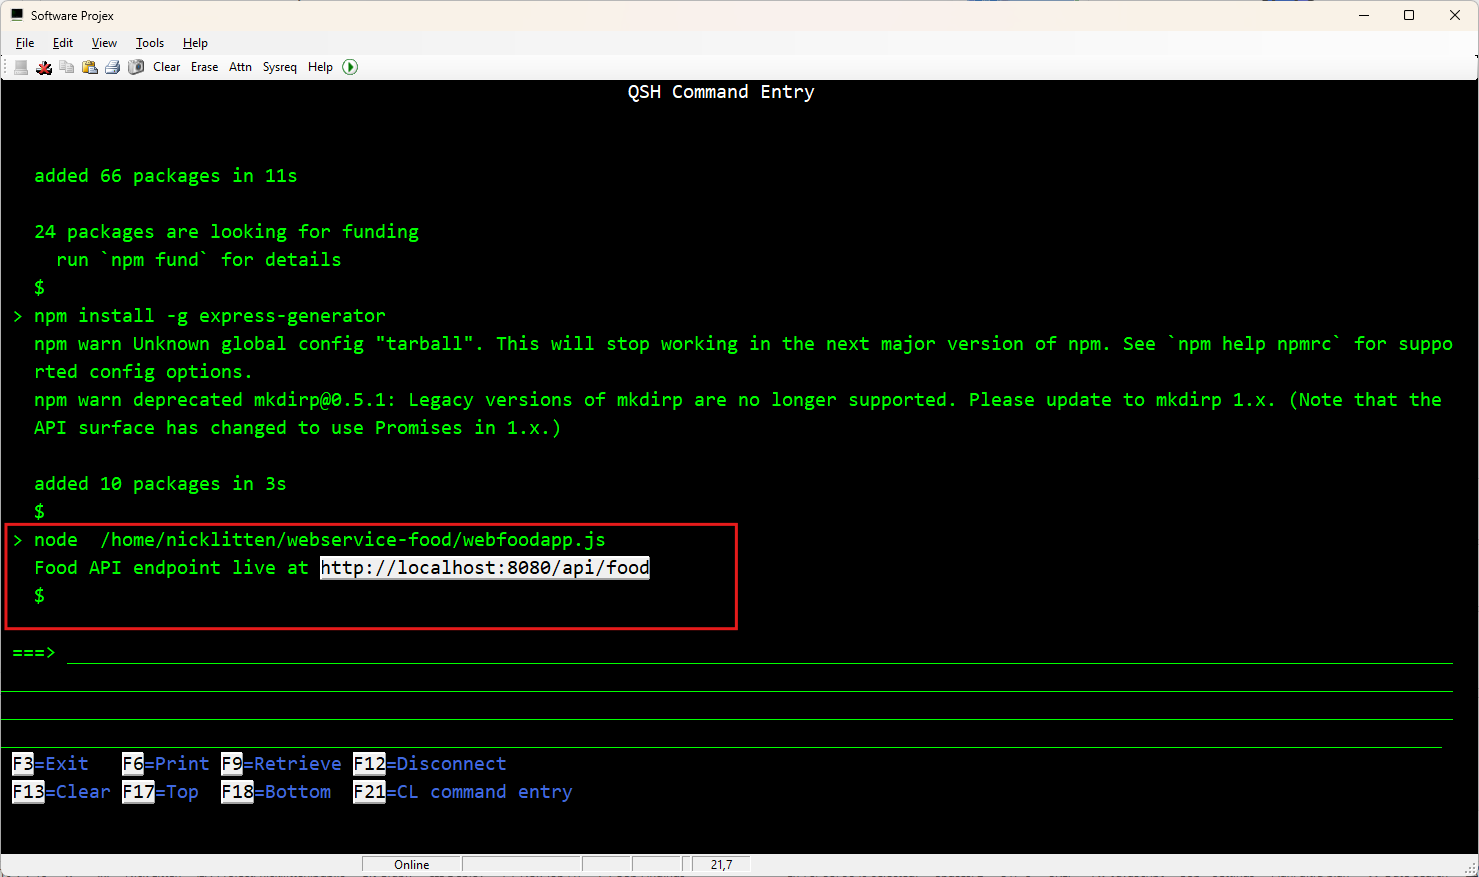Click the toolbar drag grip handle
This screenshot has height=877, width=1479.
(x=6, y=67)
